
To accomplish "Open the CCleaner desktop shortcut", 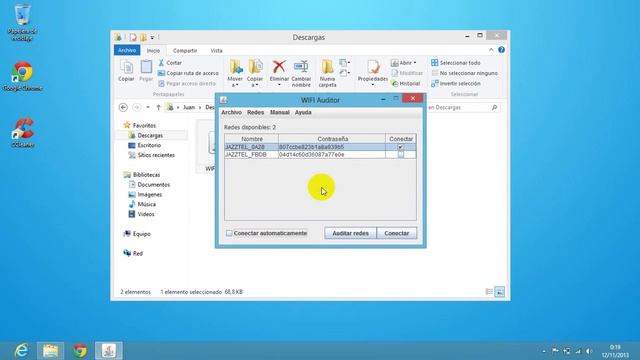I will point(22,133).
